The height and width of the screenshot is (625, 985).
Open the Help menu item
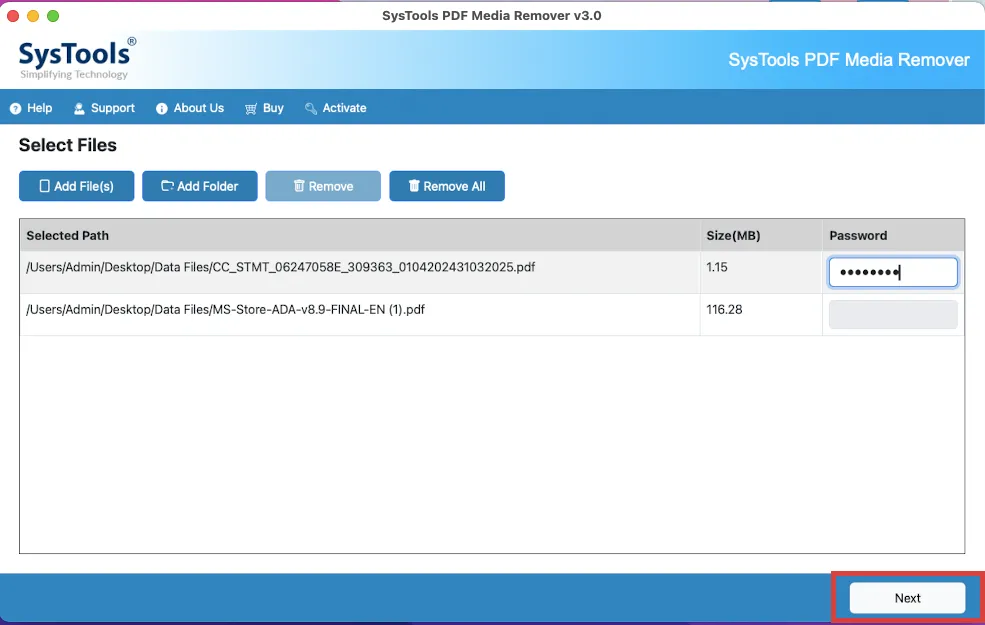tap(31, 108)
